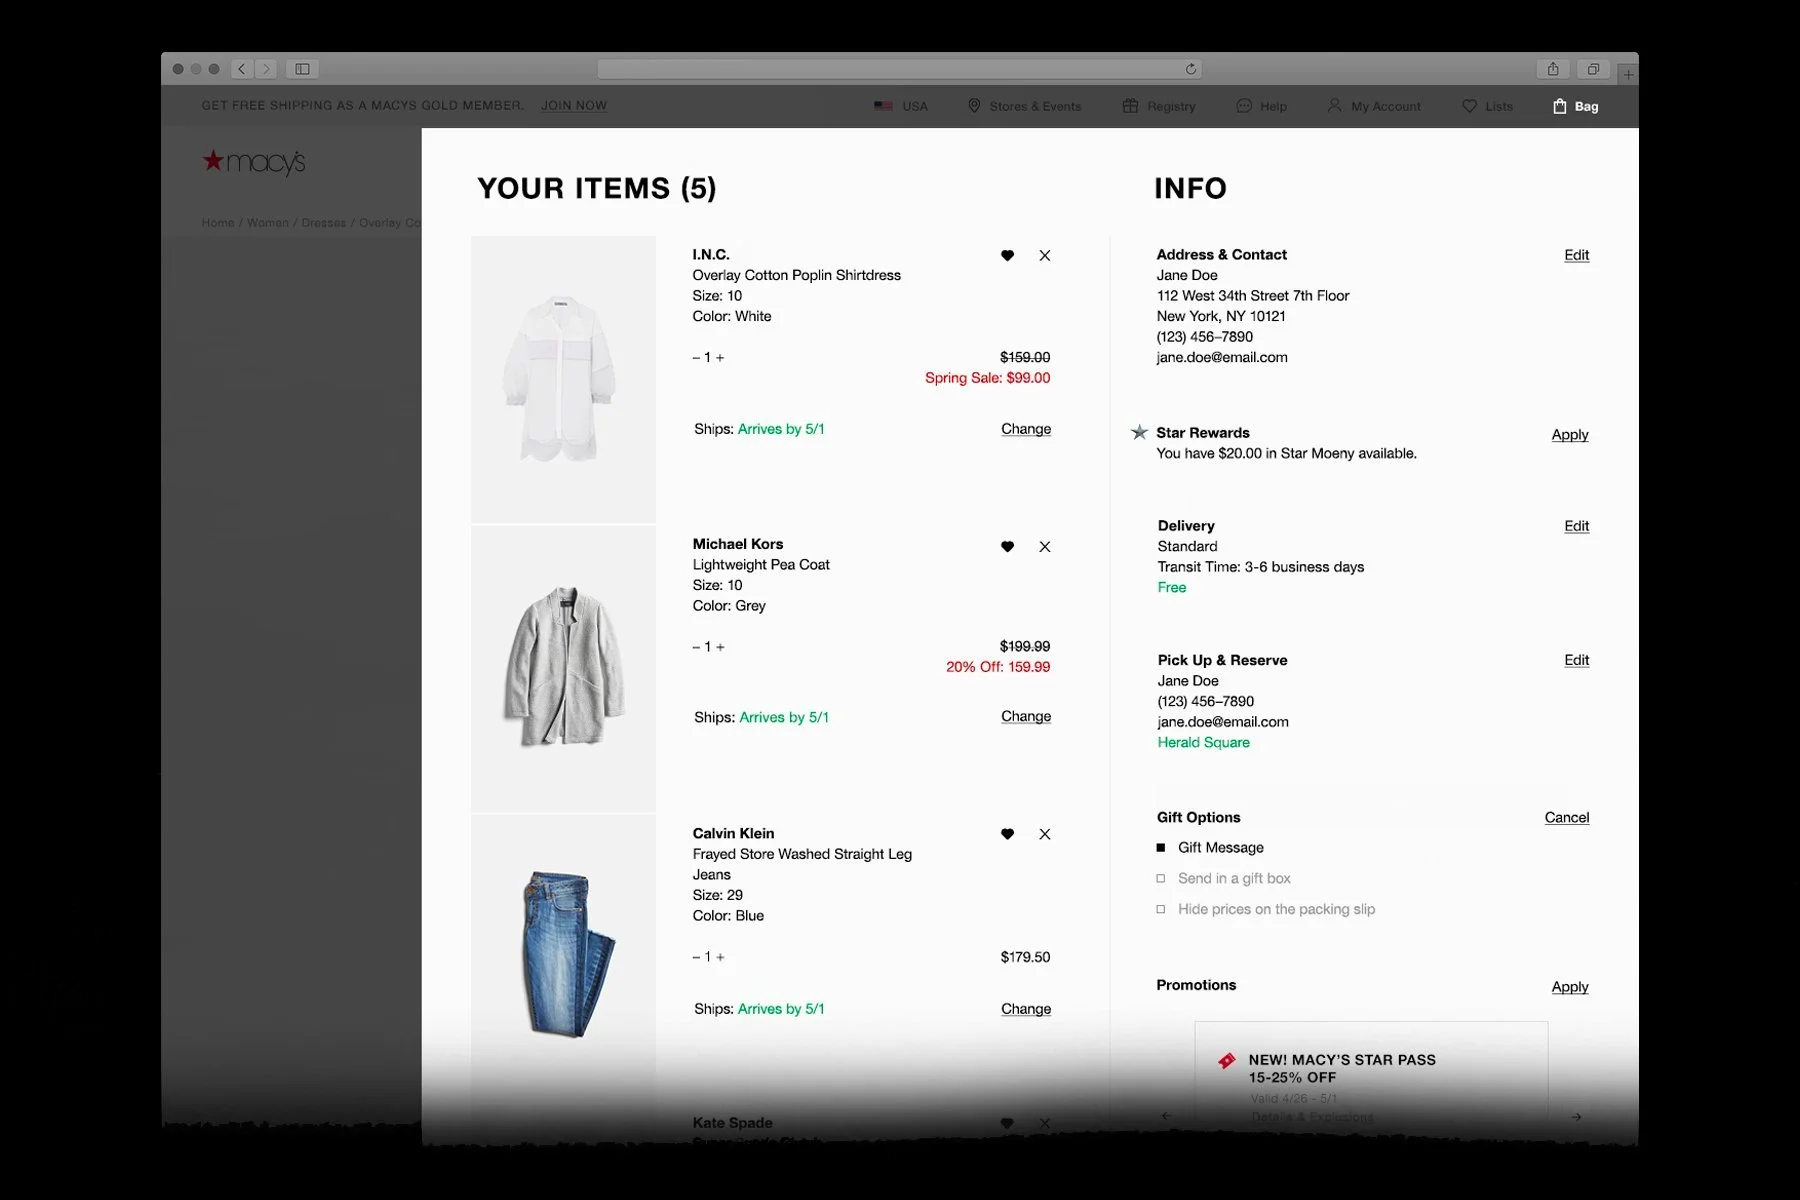Click the JOIN NOW gold member link
1800x1200 pixels.
(574, 105)
